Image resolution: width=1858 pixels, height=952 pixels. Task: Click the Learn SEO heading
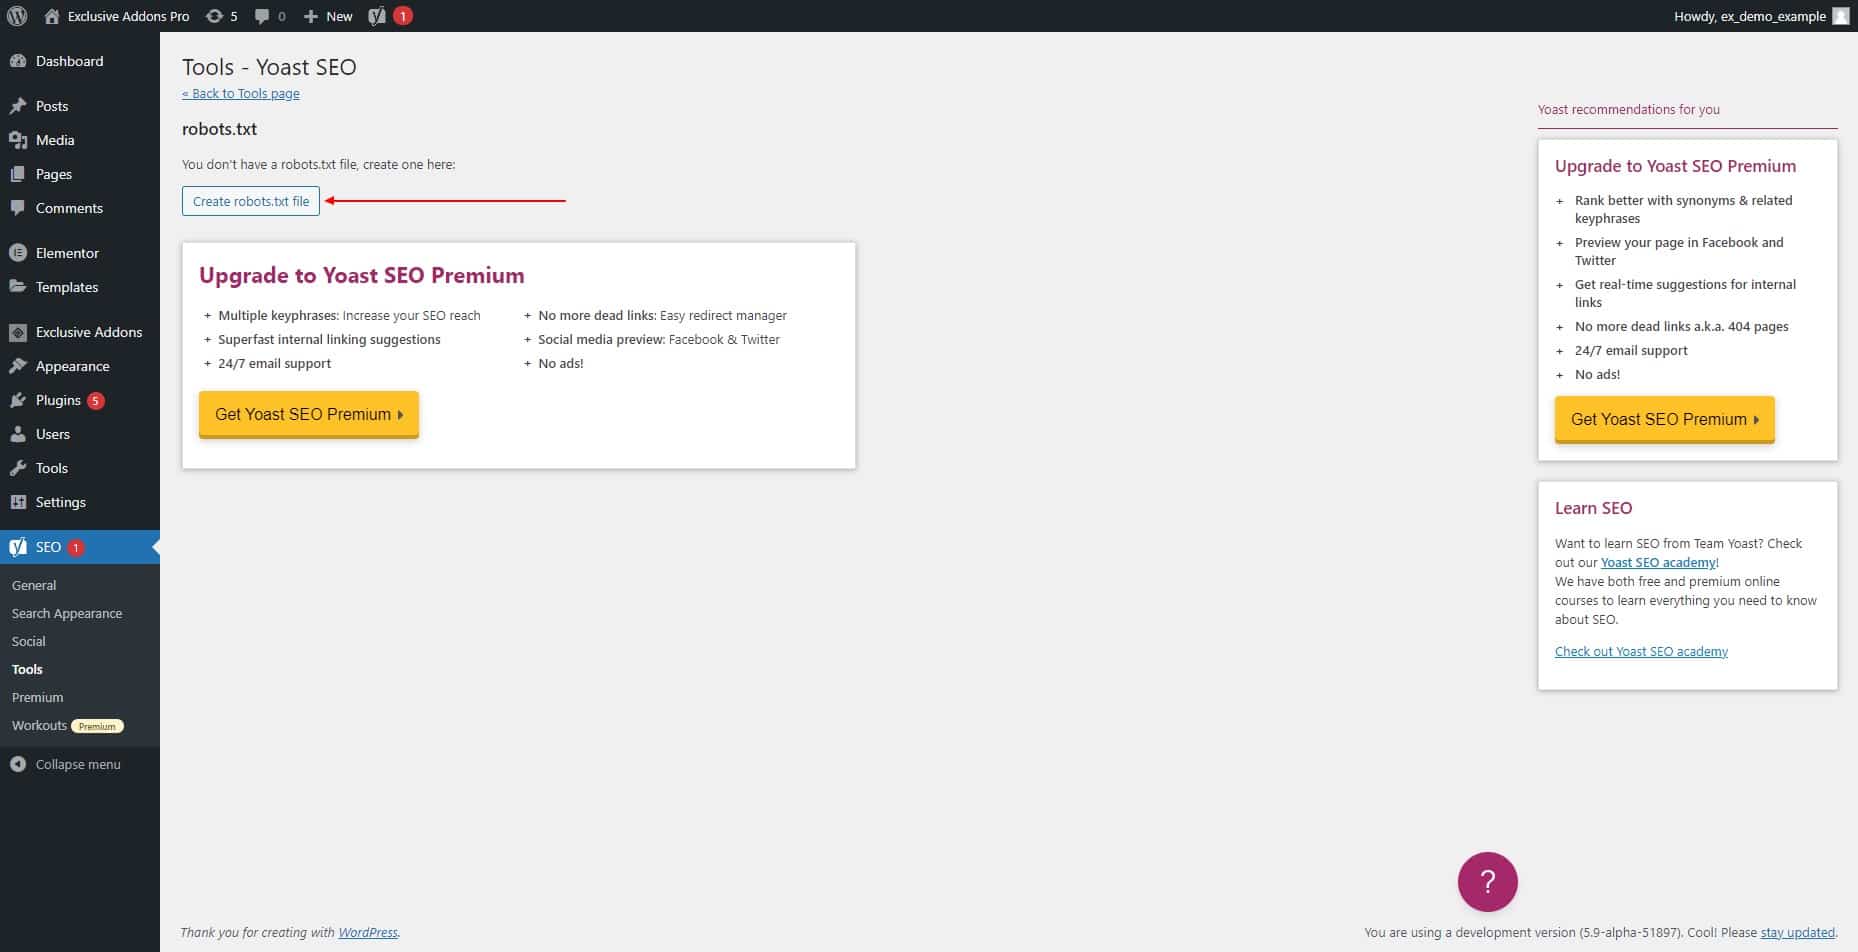[1593, 508]
